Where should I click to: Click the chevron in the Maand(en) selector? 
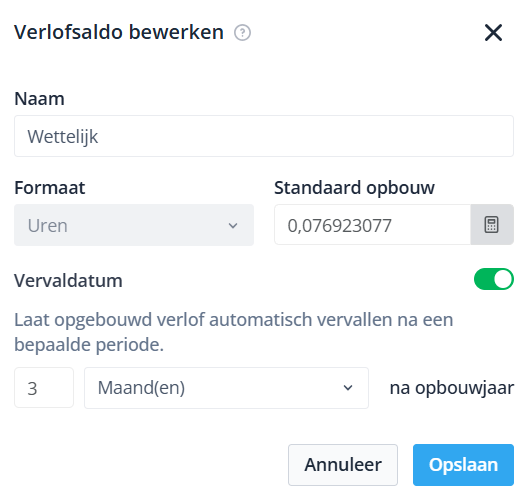tap(348, 388)
